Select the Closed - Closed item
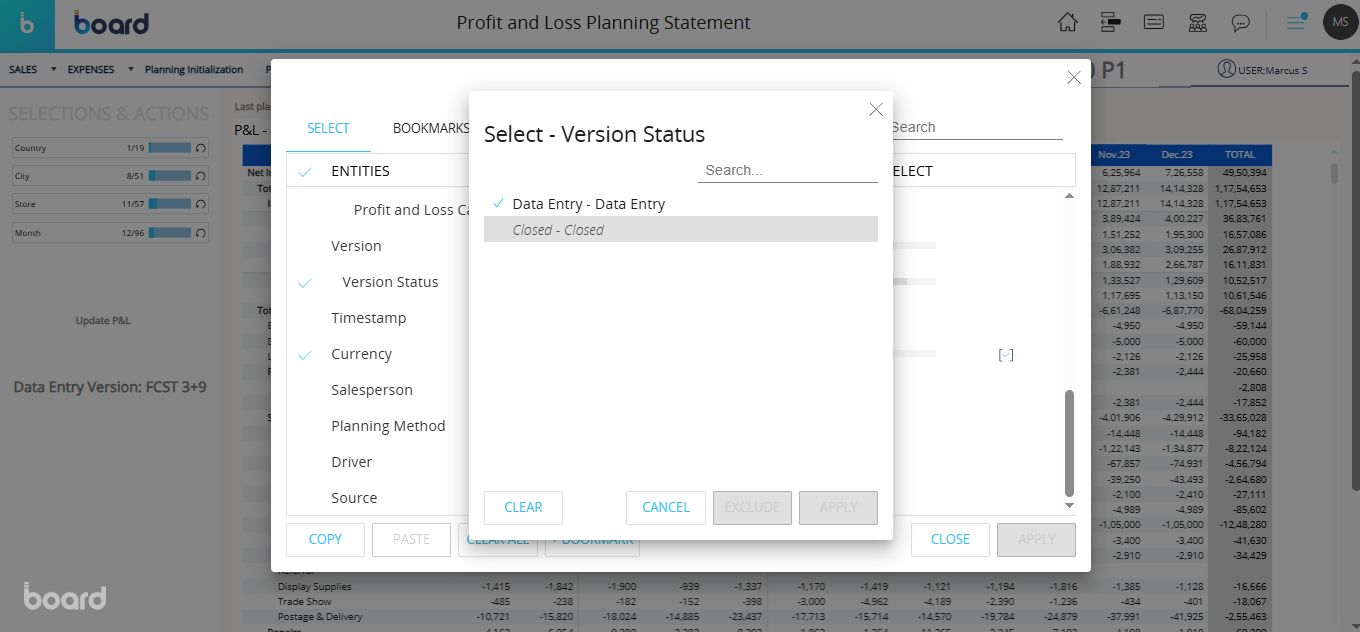The width and height of the screenshot is (1360, 632). (558, 230)
